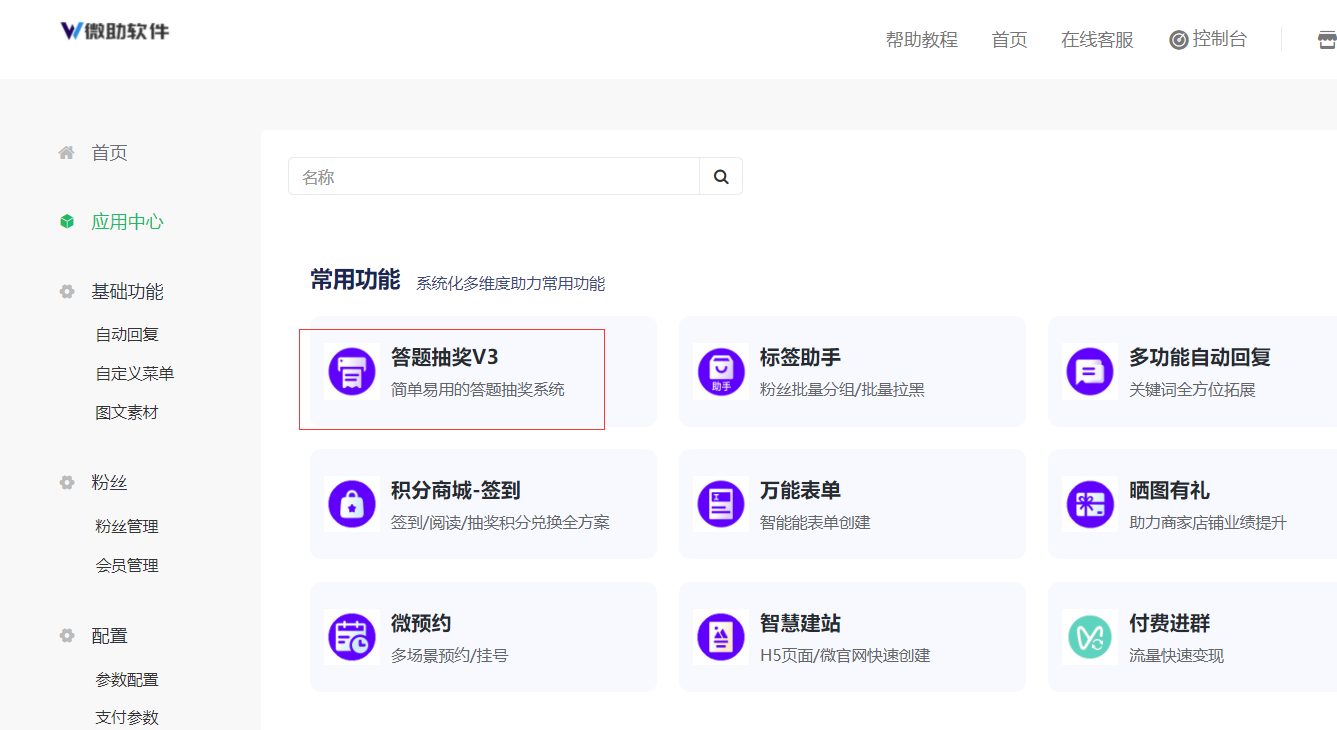The width and height of the screenshot is (1337, 730).
Task: Open the 微预约 title
Action: [x=421, y=623]
